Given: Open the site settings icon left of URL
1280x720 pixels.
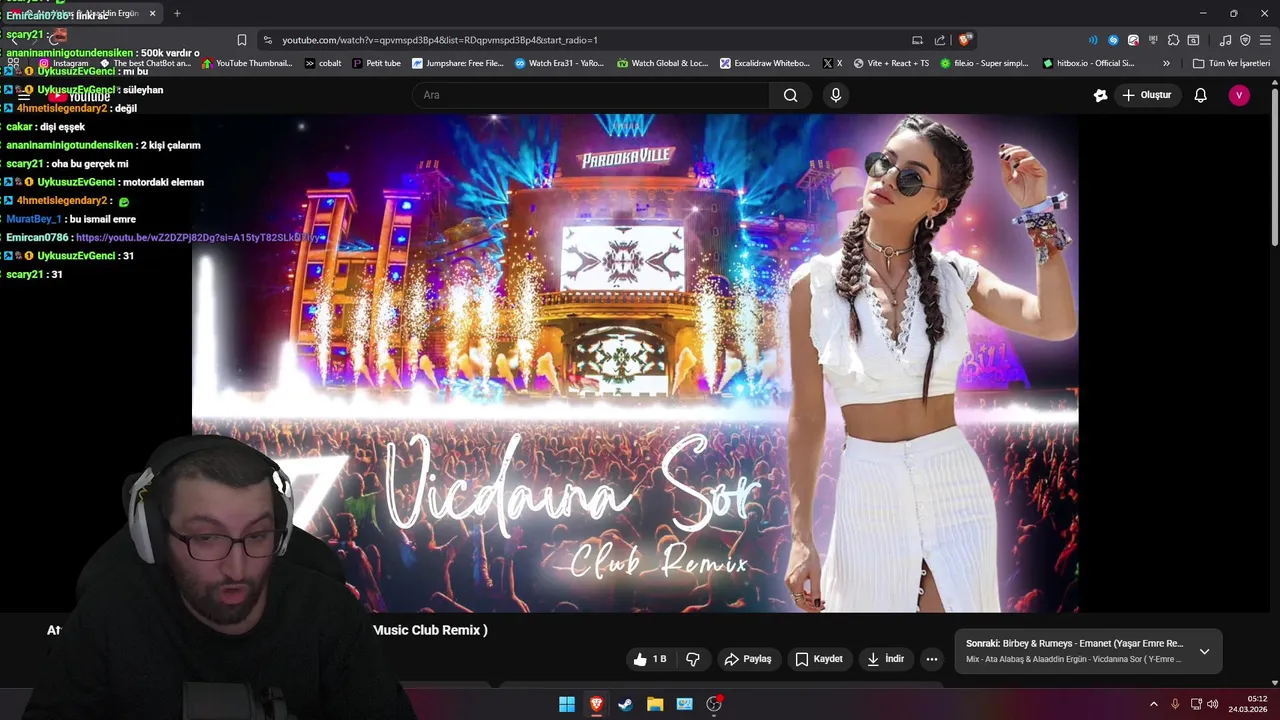Looking at the screenshot, I should coord(266,40).
